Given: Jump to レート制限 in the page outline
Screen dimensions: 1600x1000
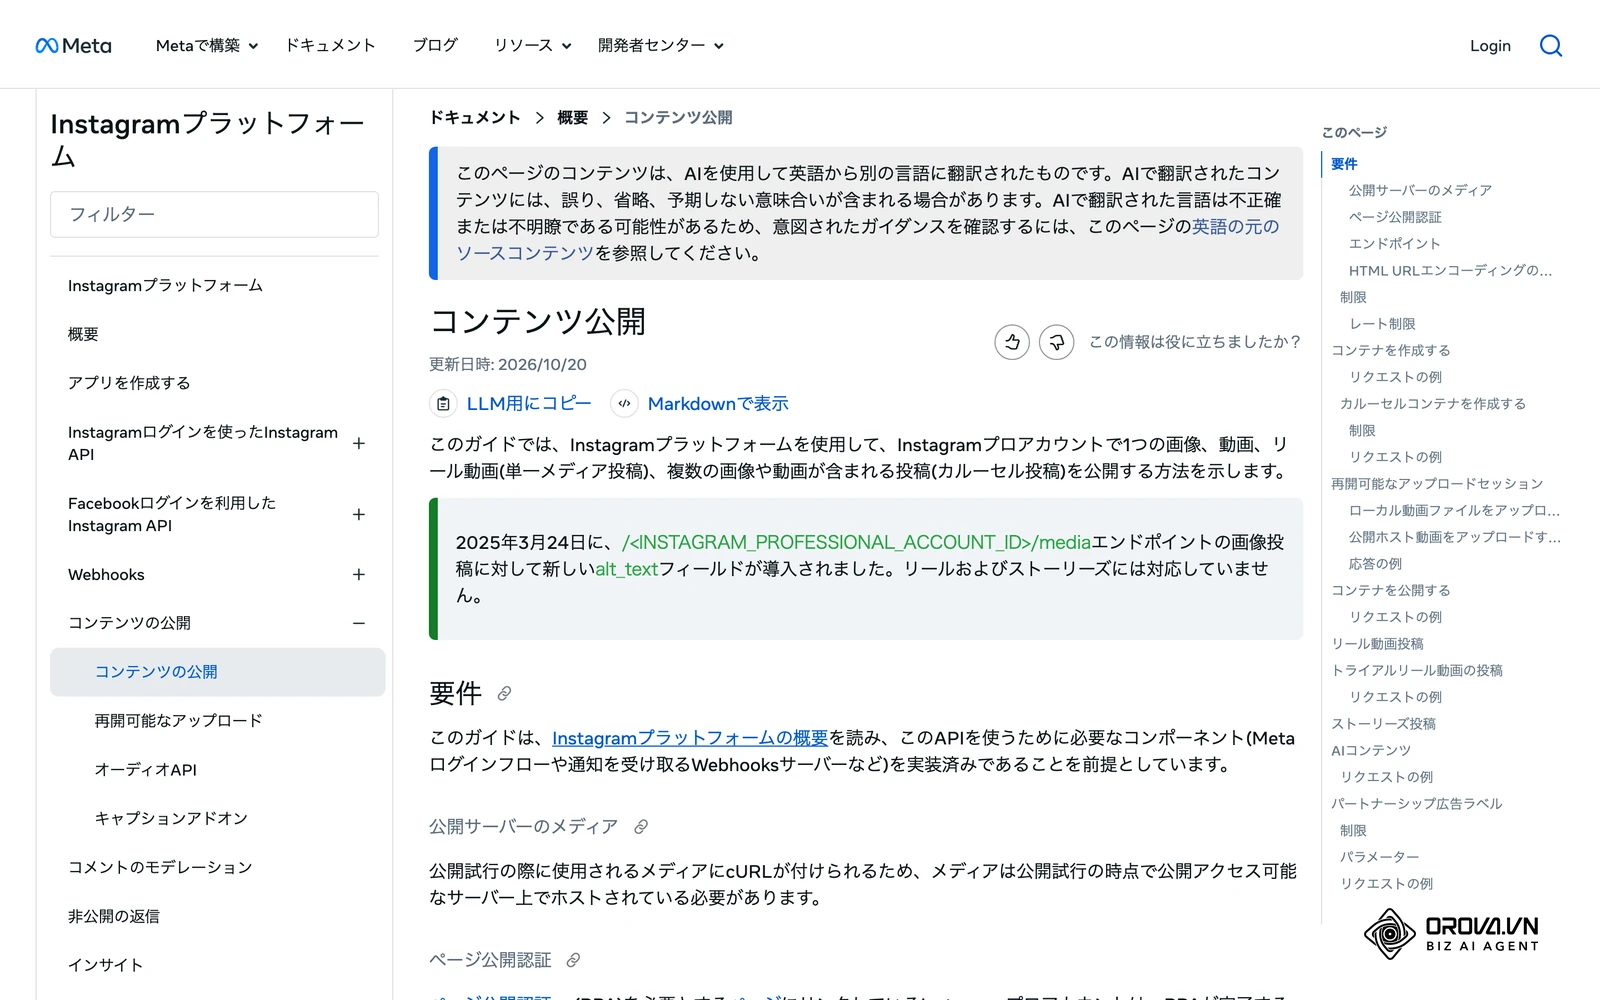Looking at the screenshot, I should [x=1382, y=324].
